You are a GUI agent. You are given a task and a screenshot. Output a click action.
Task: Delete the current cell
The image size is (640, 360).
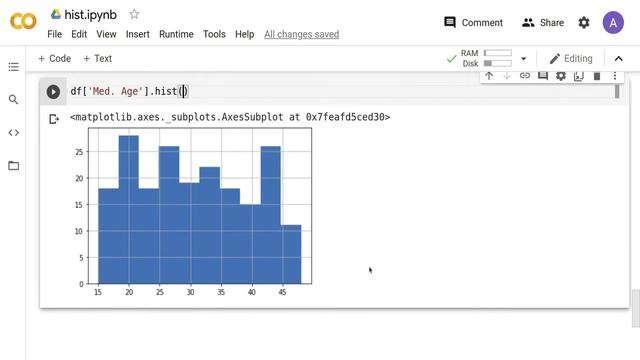point(597,76)
